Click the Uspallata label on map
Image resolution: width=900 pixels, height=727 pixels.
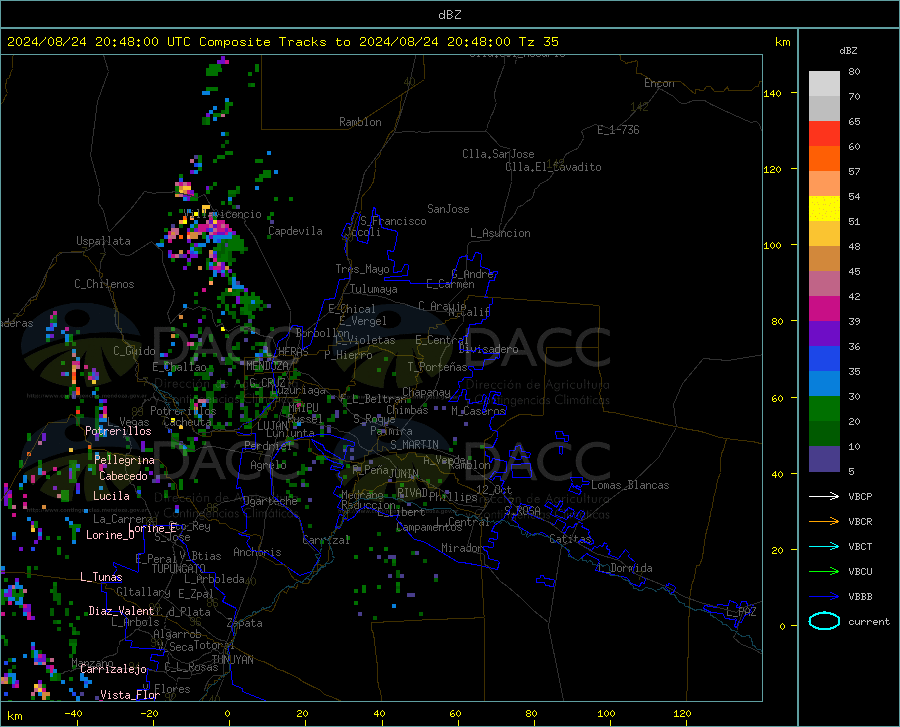[103, 241]
